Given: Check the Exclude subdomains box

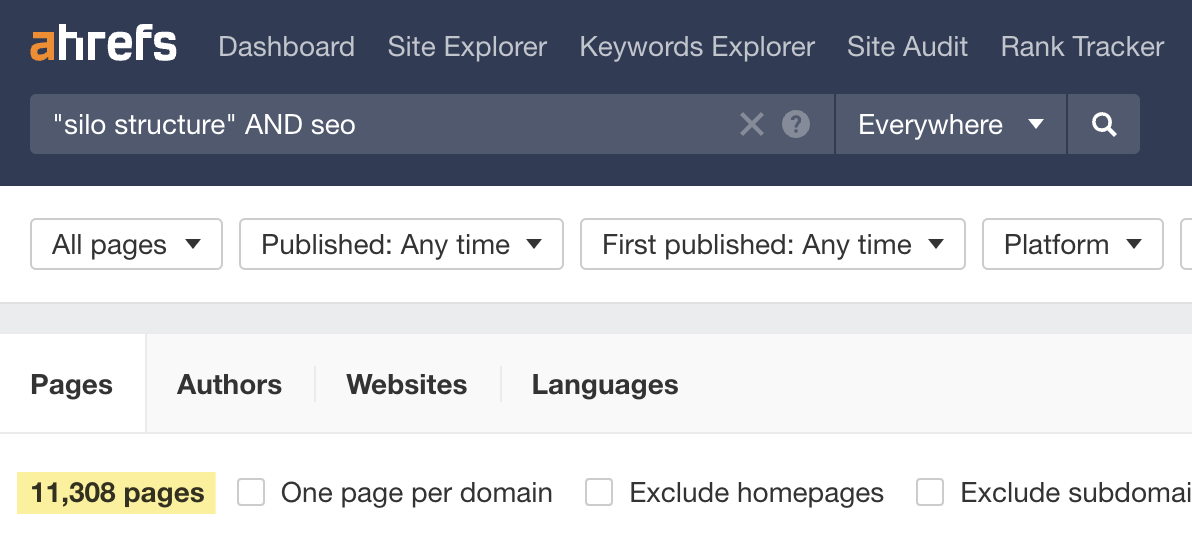Looking at the screenshot, I should [x=930, y=492].
